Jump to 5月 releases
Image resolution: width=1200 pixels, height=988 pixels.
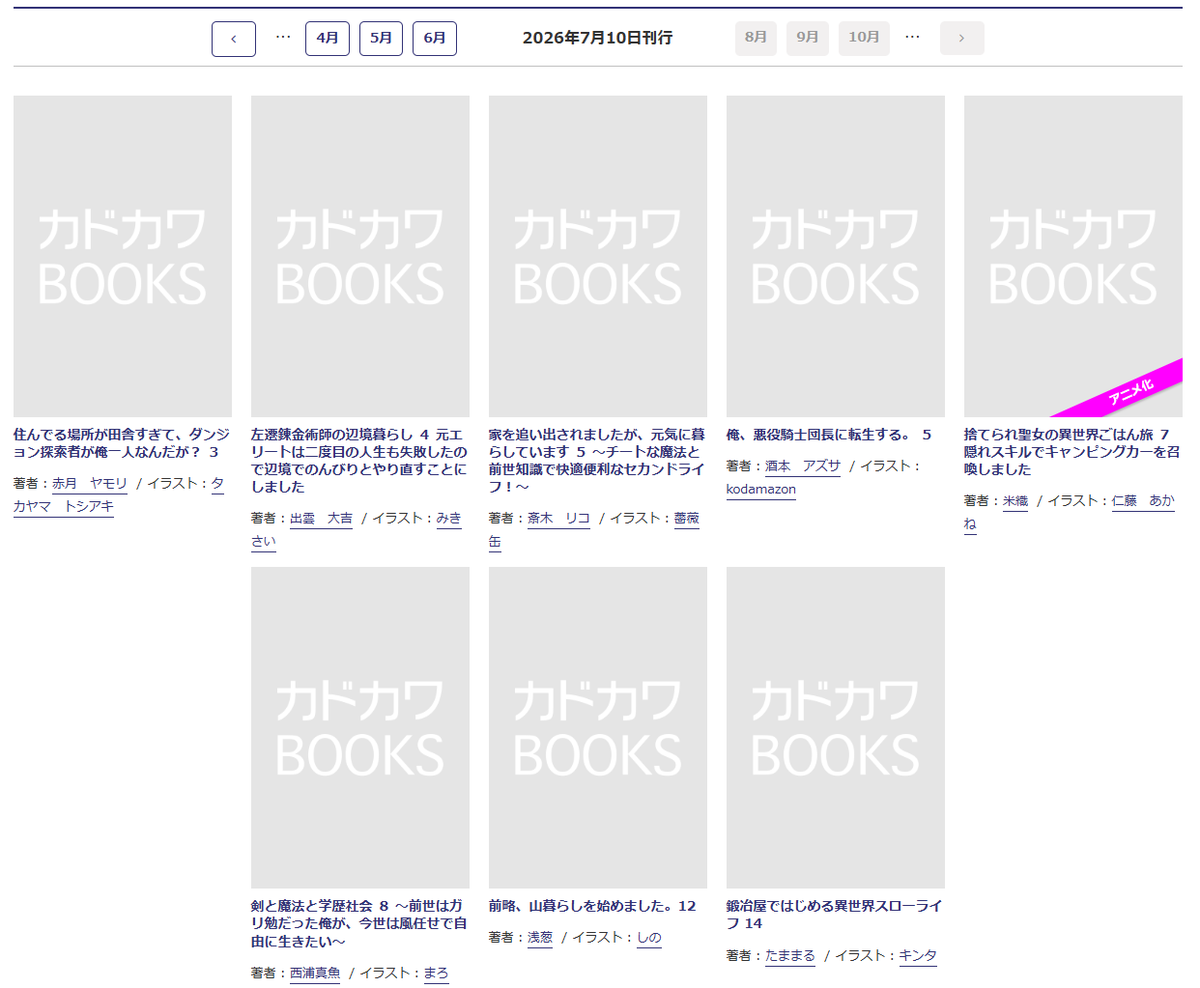pyautogui.click(x=381, y=38)
